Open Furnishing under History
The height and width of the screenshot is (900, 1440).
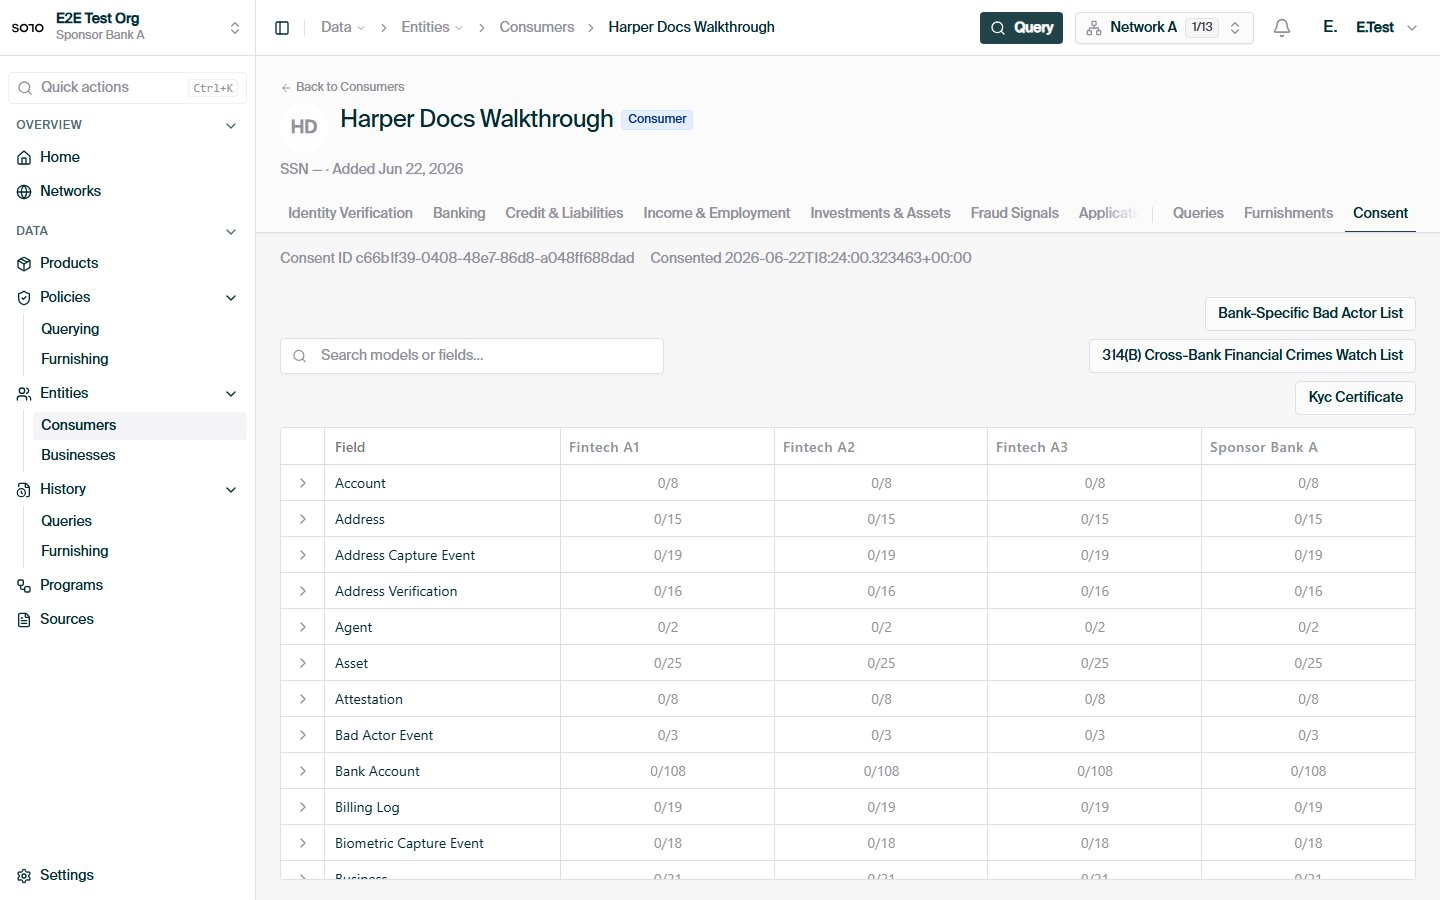(75, 551)
